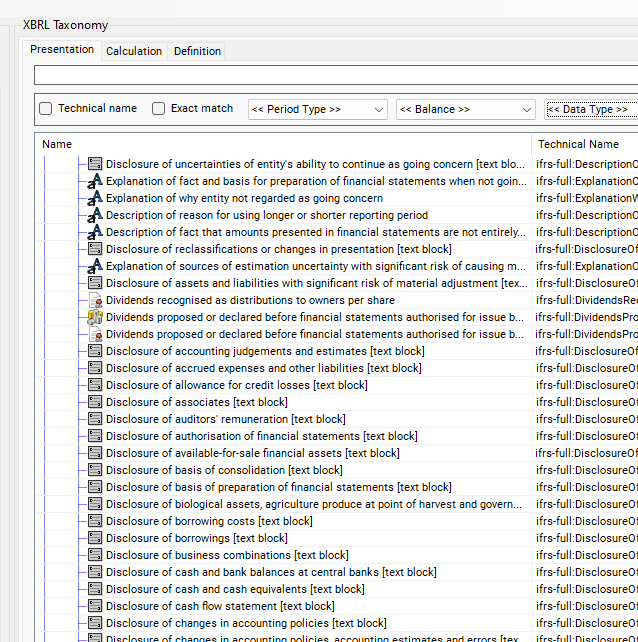Expand the Data Type dropdown
The height and width of the screenshot is (642, 638).
(590, 109)
